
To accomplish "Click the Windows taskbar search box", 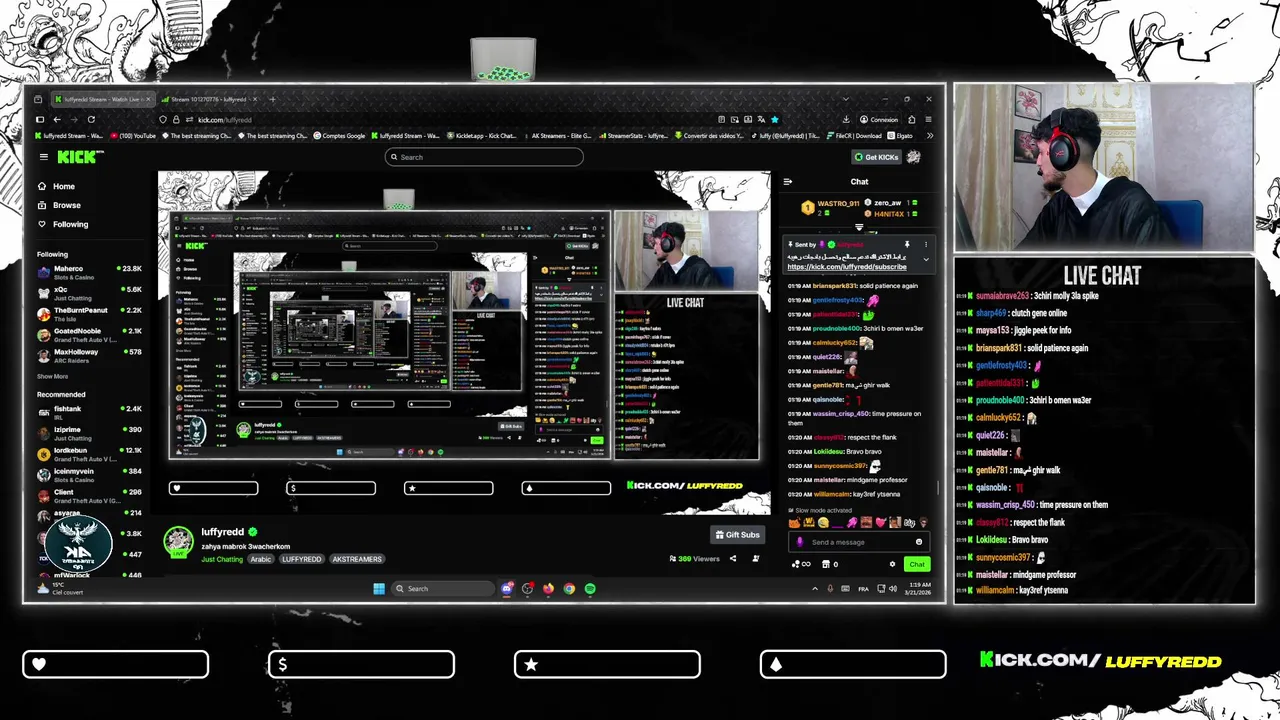I will 445,589.
